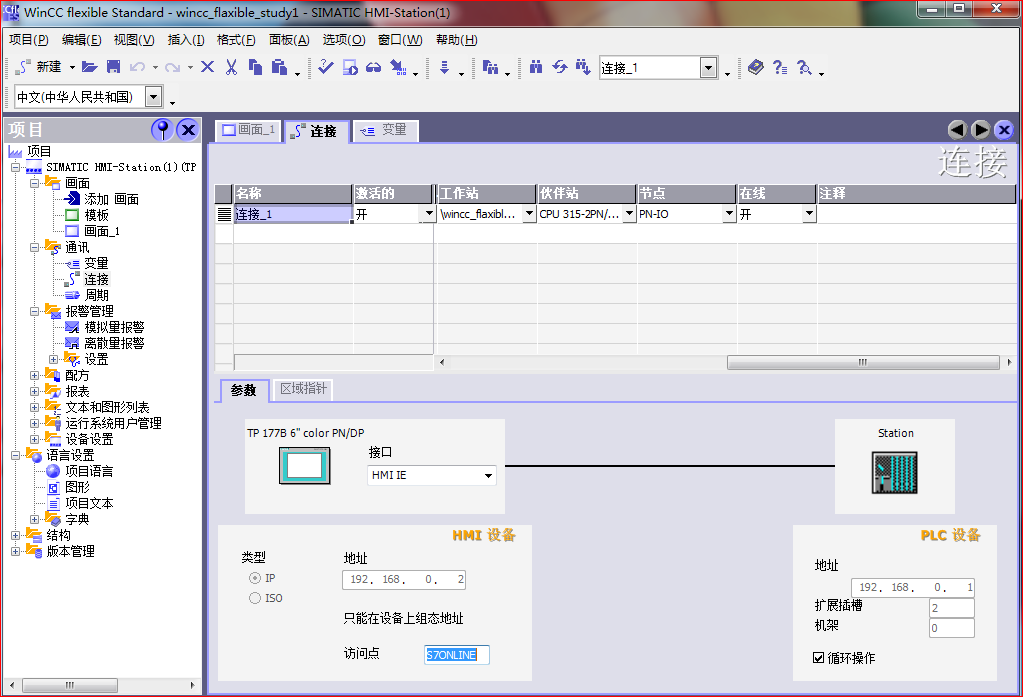Click the Undo arrow icon
Screen dimensions: 1023x697
coord(137,67)
